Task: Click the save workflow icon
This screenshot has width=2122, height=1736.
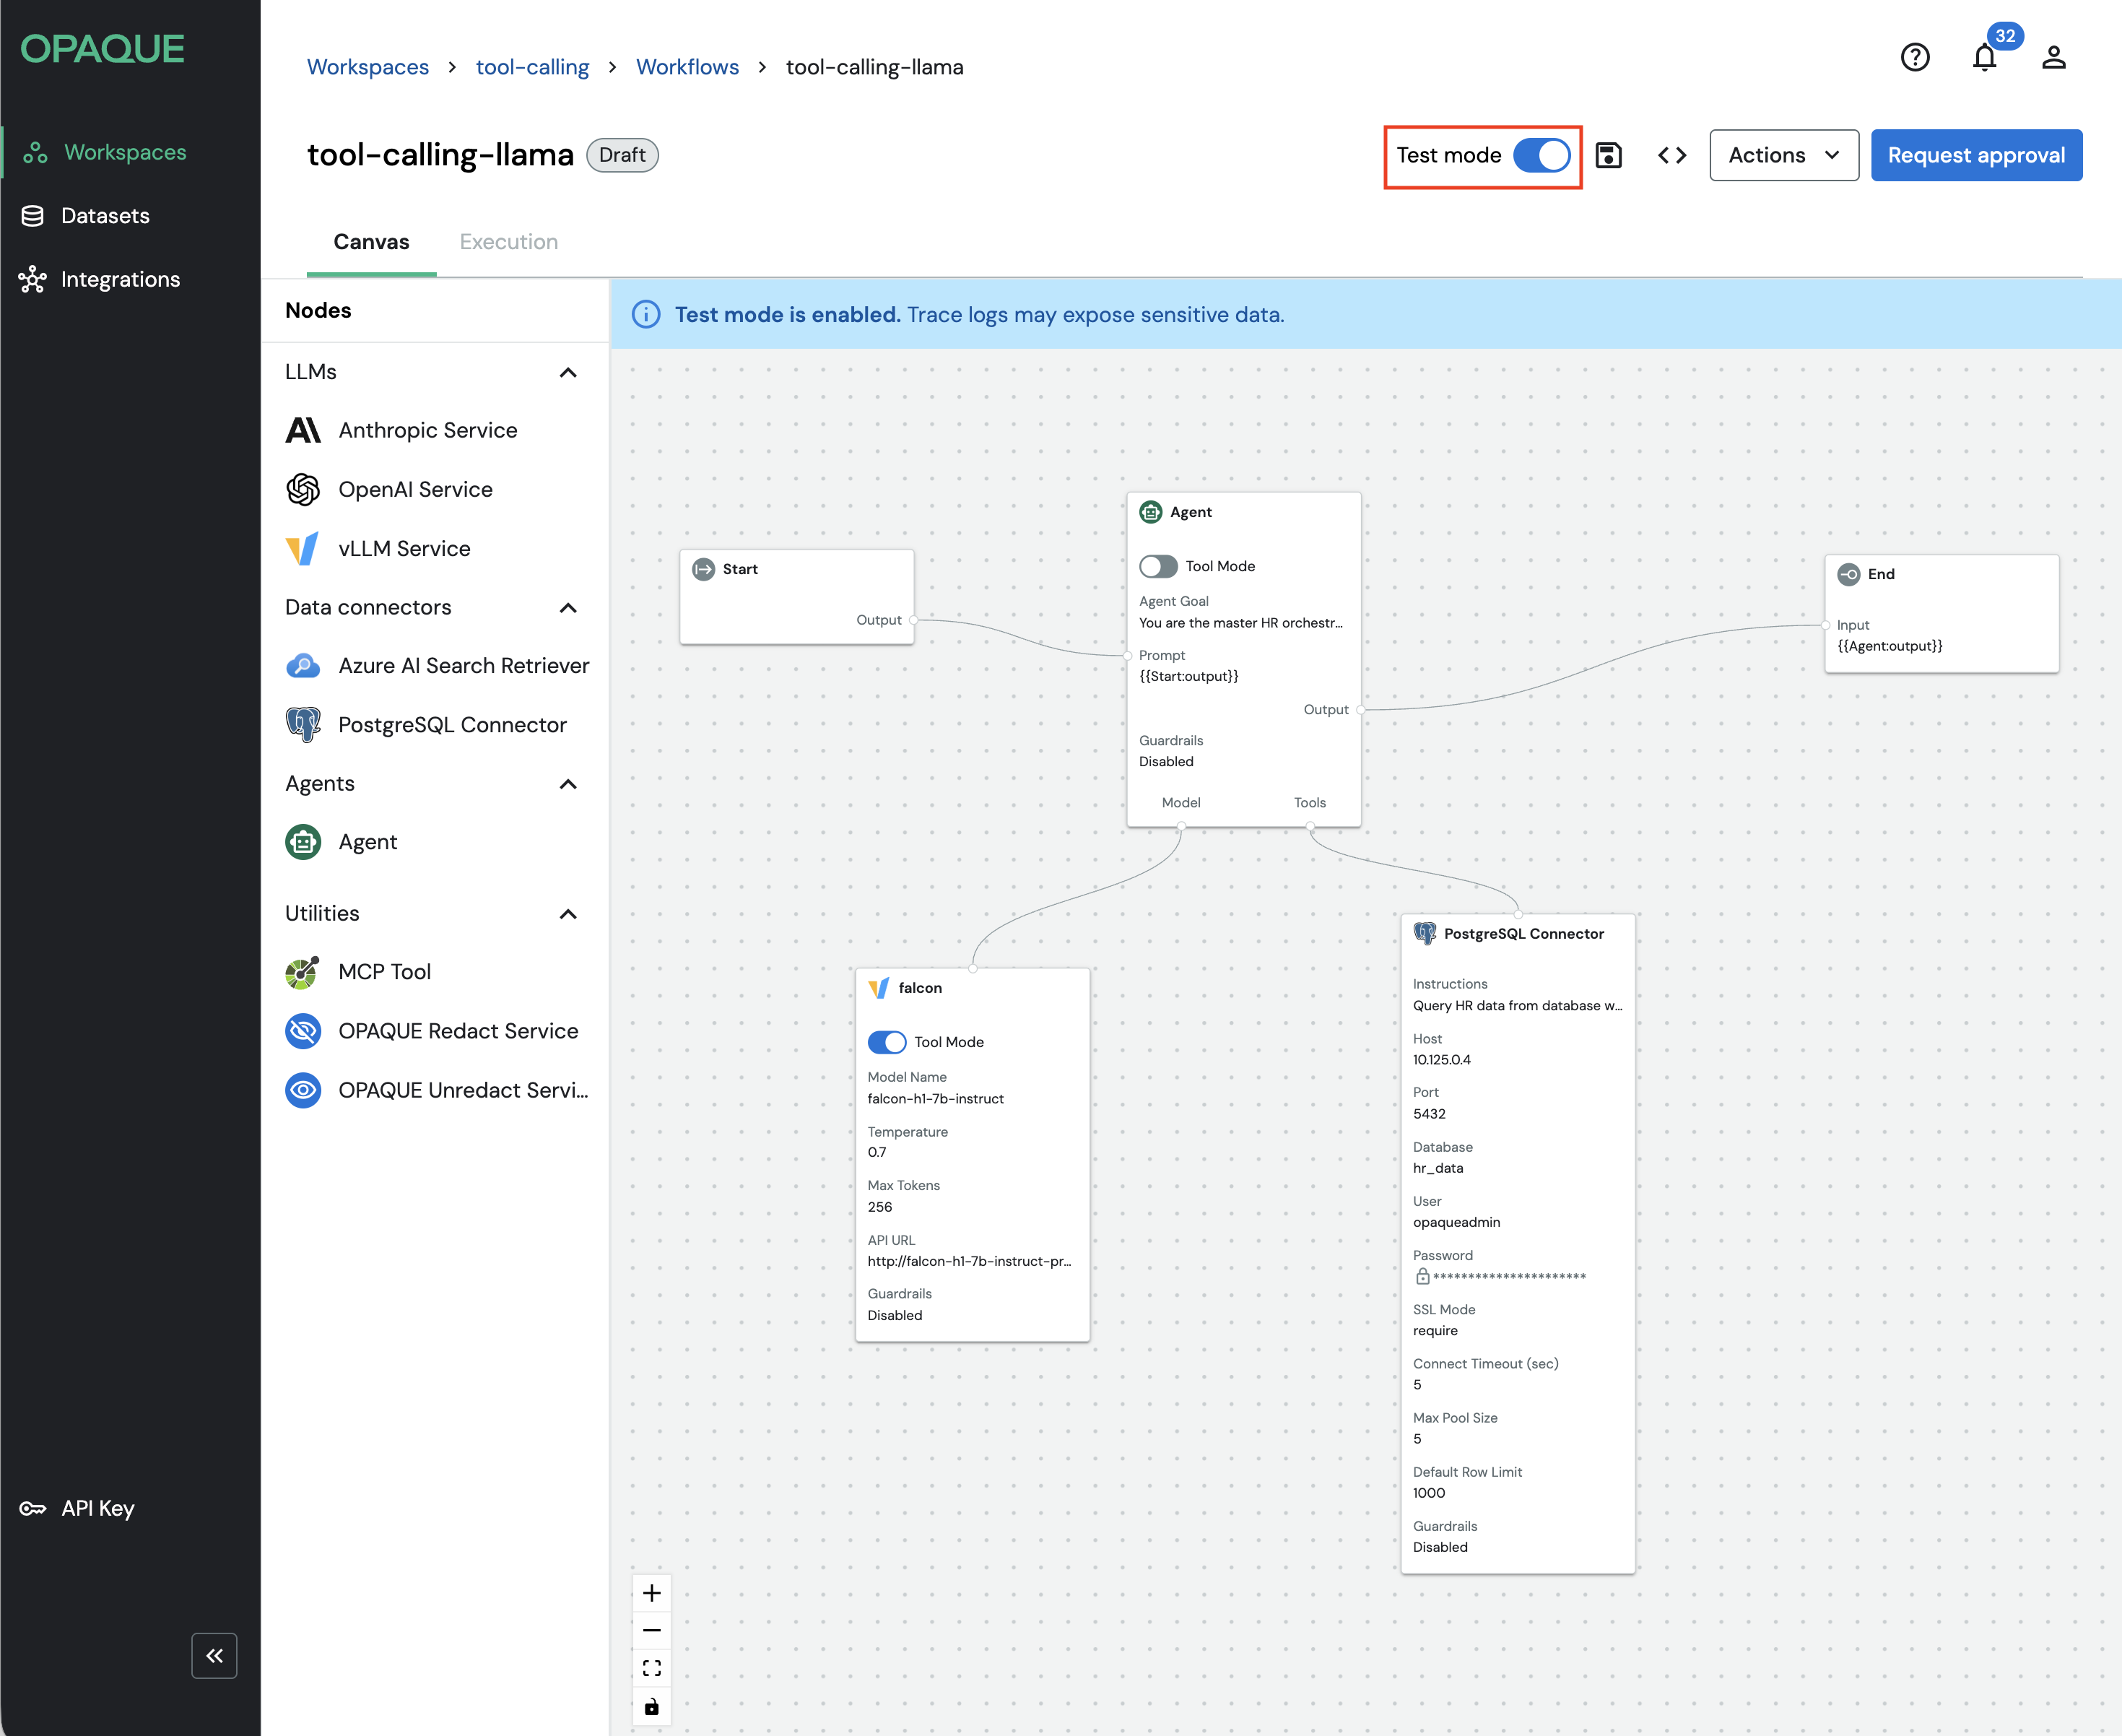Action: click(x=1608, y=155)
